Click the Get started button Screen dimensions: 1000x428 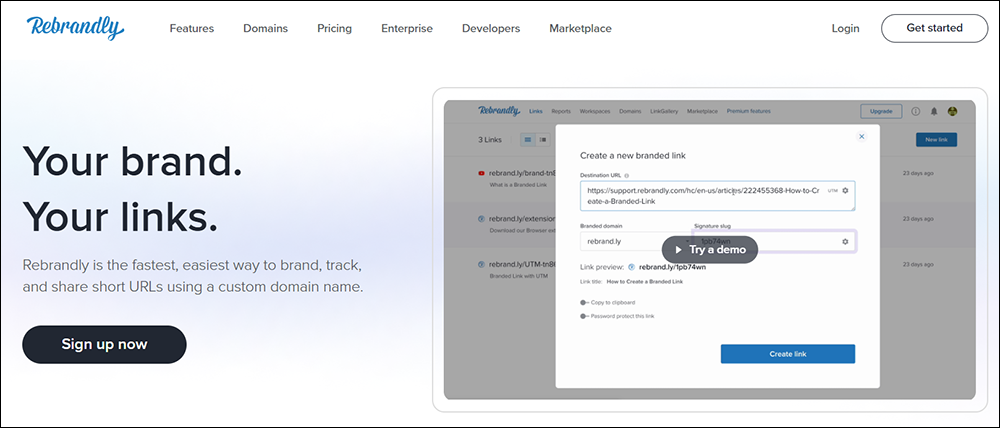tap(934, 28)
